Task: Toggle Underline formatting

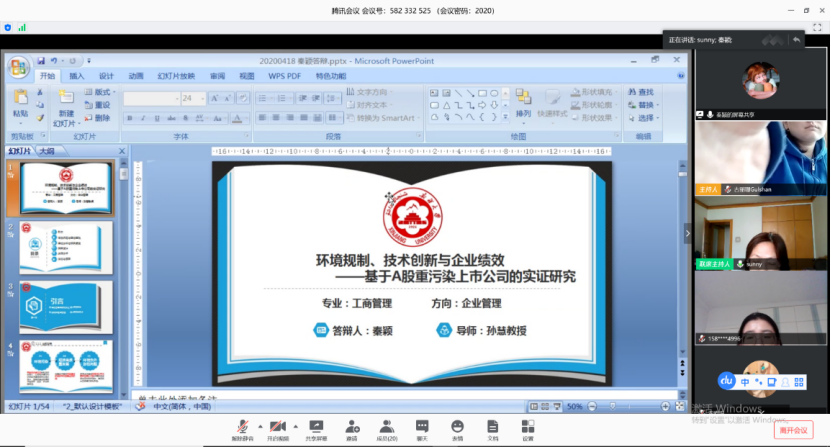Action: (157, 118)
